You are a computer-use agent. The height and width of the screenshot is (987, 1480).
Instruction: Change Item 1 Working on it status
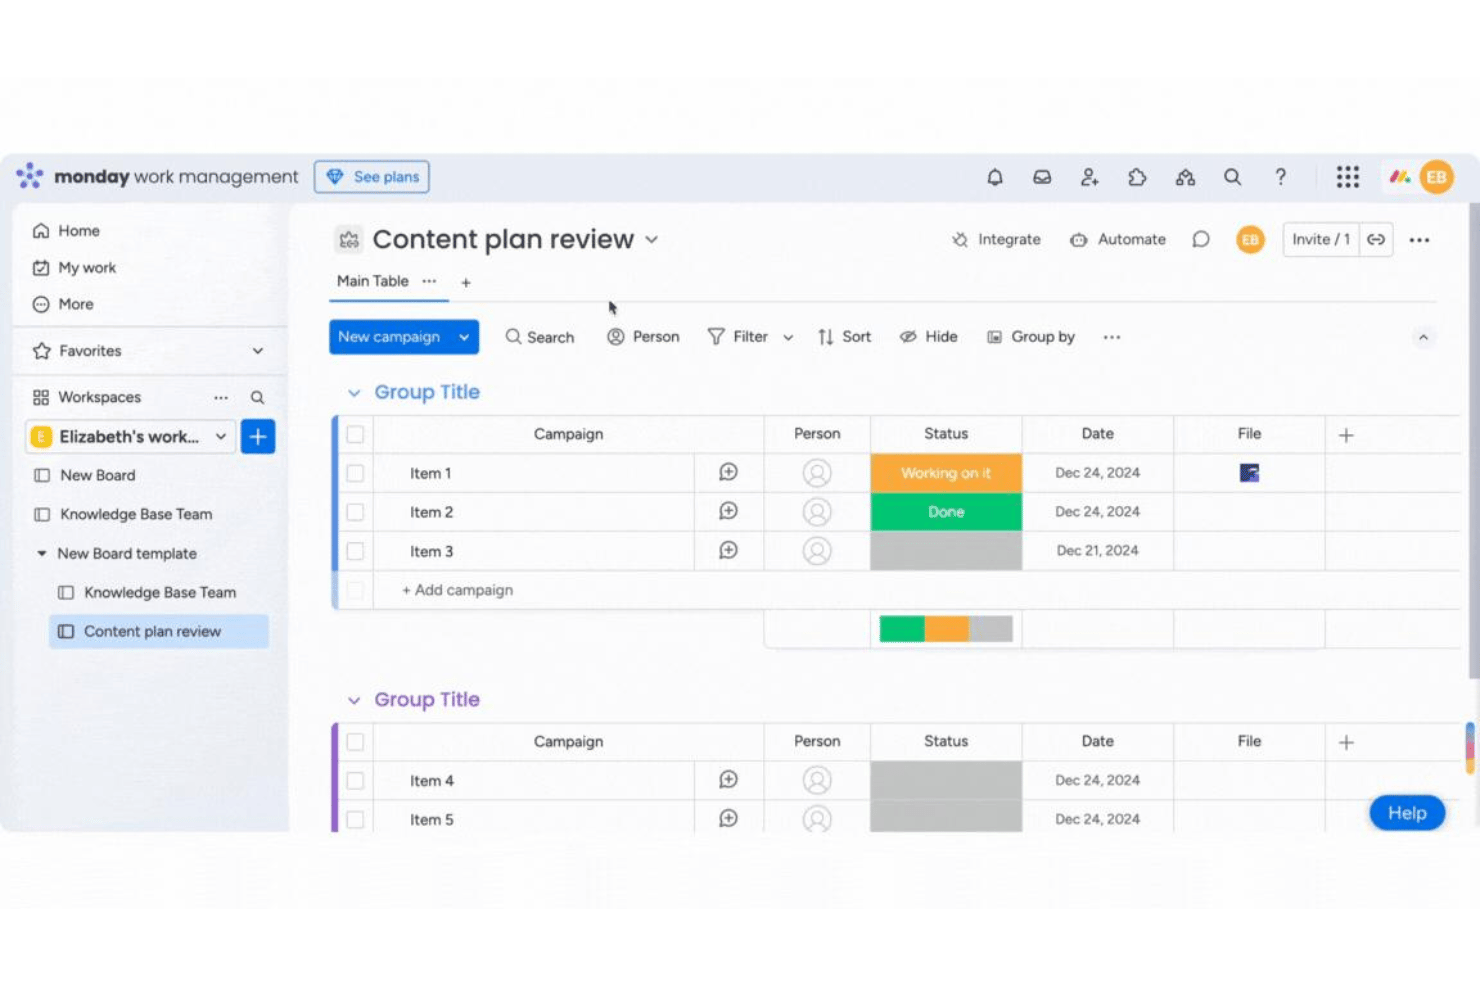click(946, 473)
